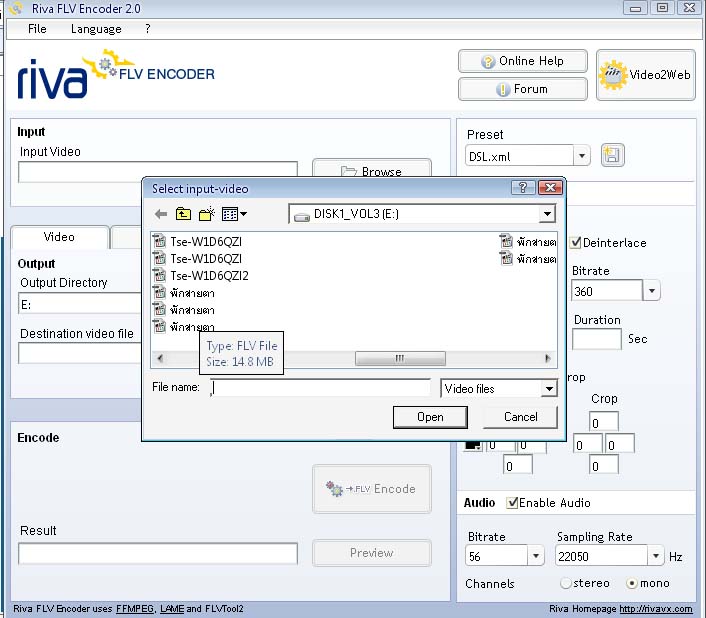This screenshot has width=706, height=618.
Task: Click the Output Directory field showing E:
Action: (80, 303)
